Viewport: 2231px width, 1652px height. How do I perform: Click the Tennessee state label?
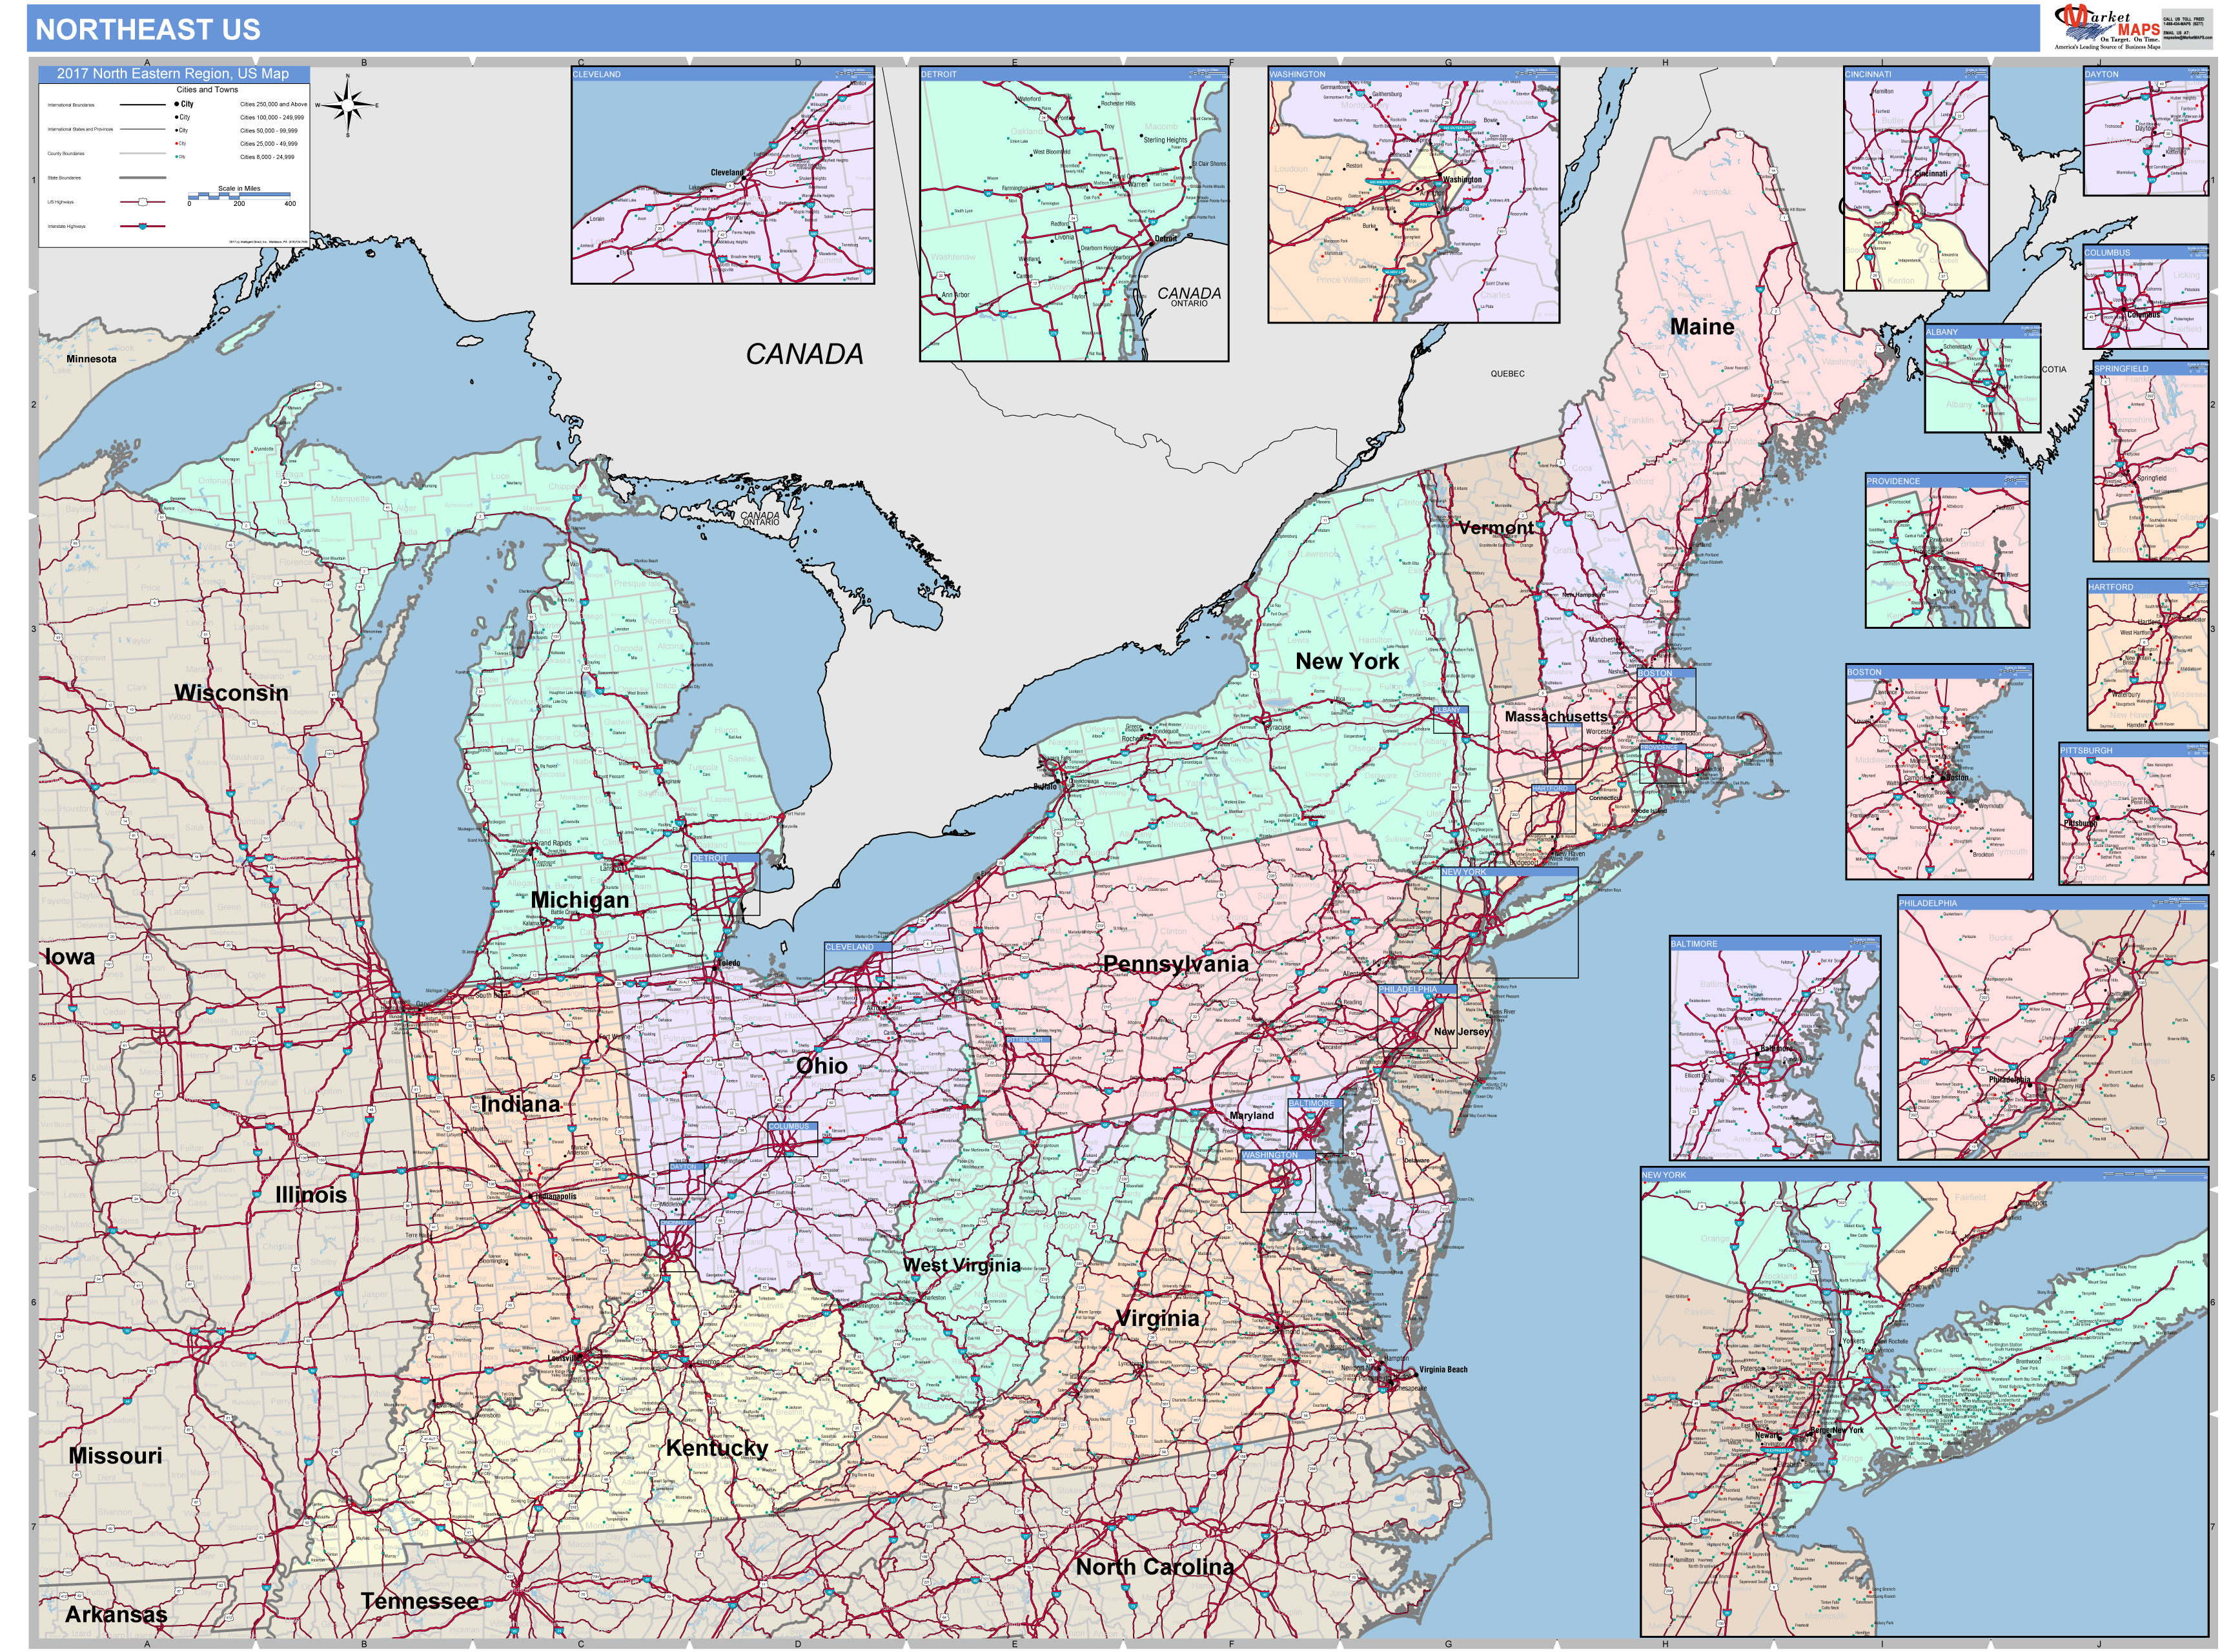pos(419,1601)
